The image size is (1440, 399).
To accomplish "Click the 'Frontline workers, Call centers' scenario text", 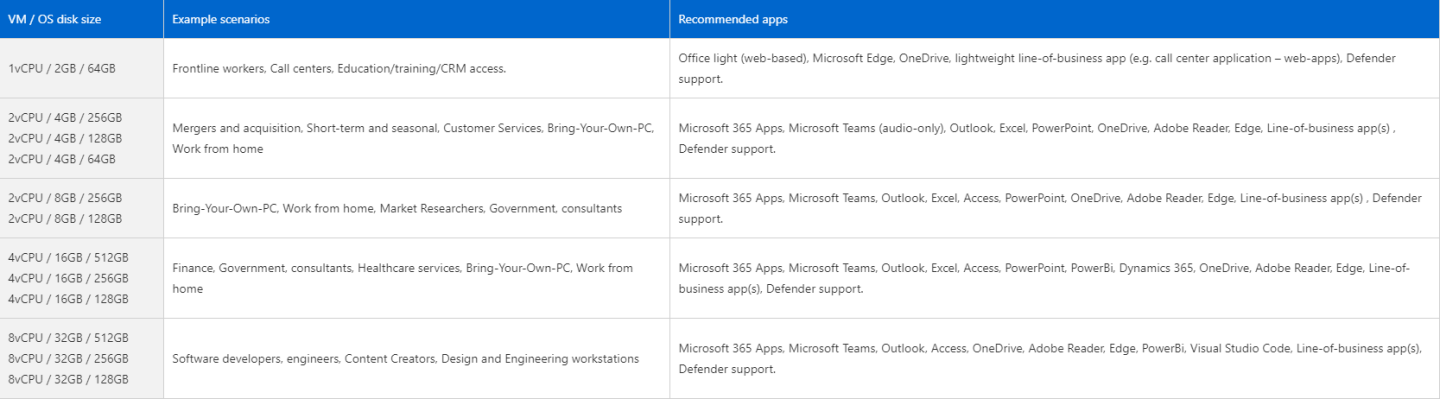I will (x=252, y=68).
